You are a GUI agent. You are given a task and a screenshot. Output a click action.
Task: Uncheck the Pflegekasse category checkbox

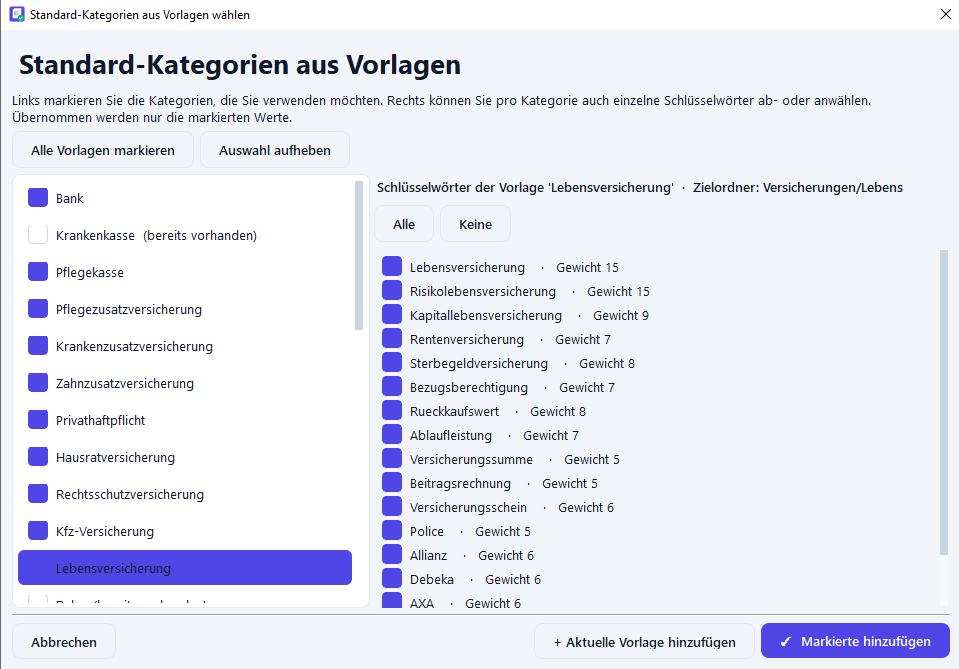[38, 272]
